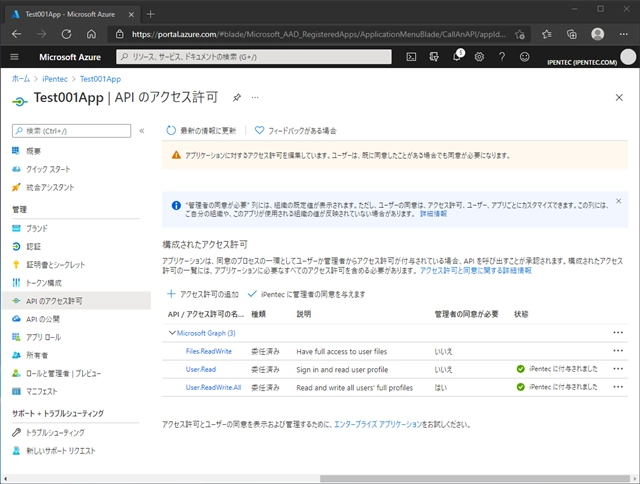Screen dimensions: 640x484
Task: Refresh the browser page
Action: pyautogui.click(x=66, y=34)
